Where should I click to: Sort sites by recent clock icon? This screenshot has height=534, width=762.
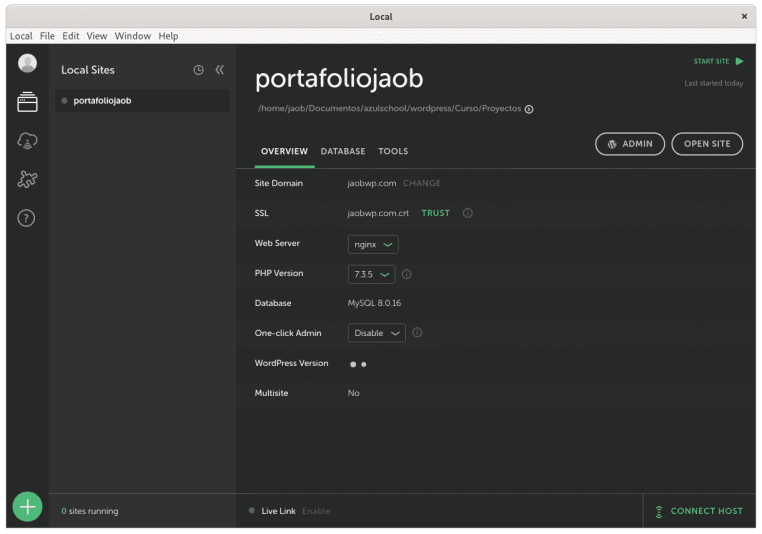click(198, 70)
